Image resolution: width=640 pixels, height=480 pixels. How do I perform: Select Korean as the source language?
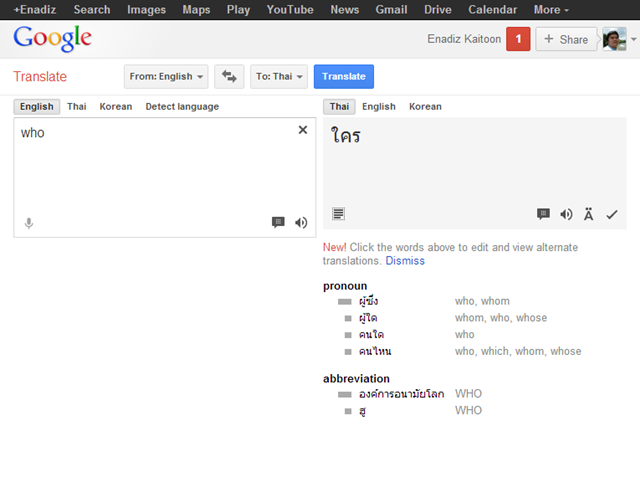116,107
